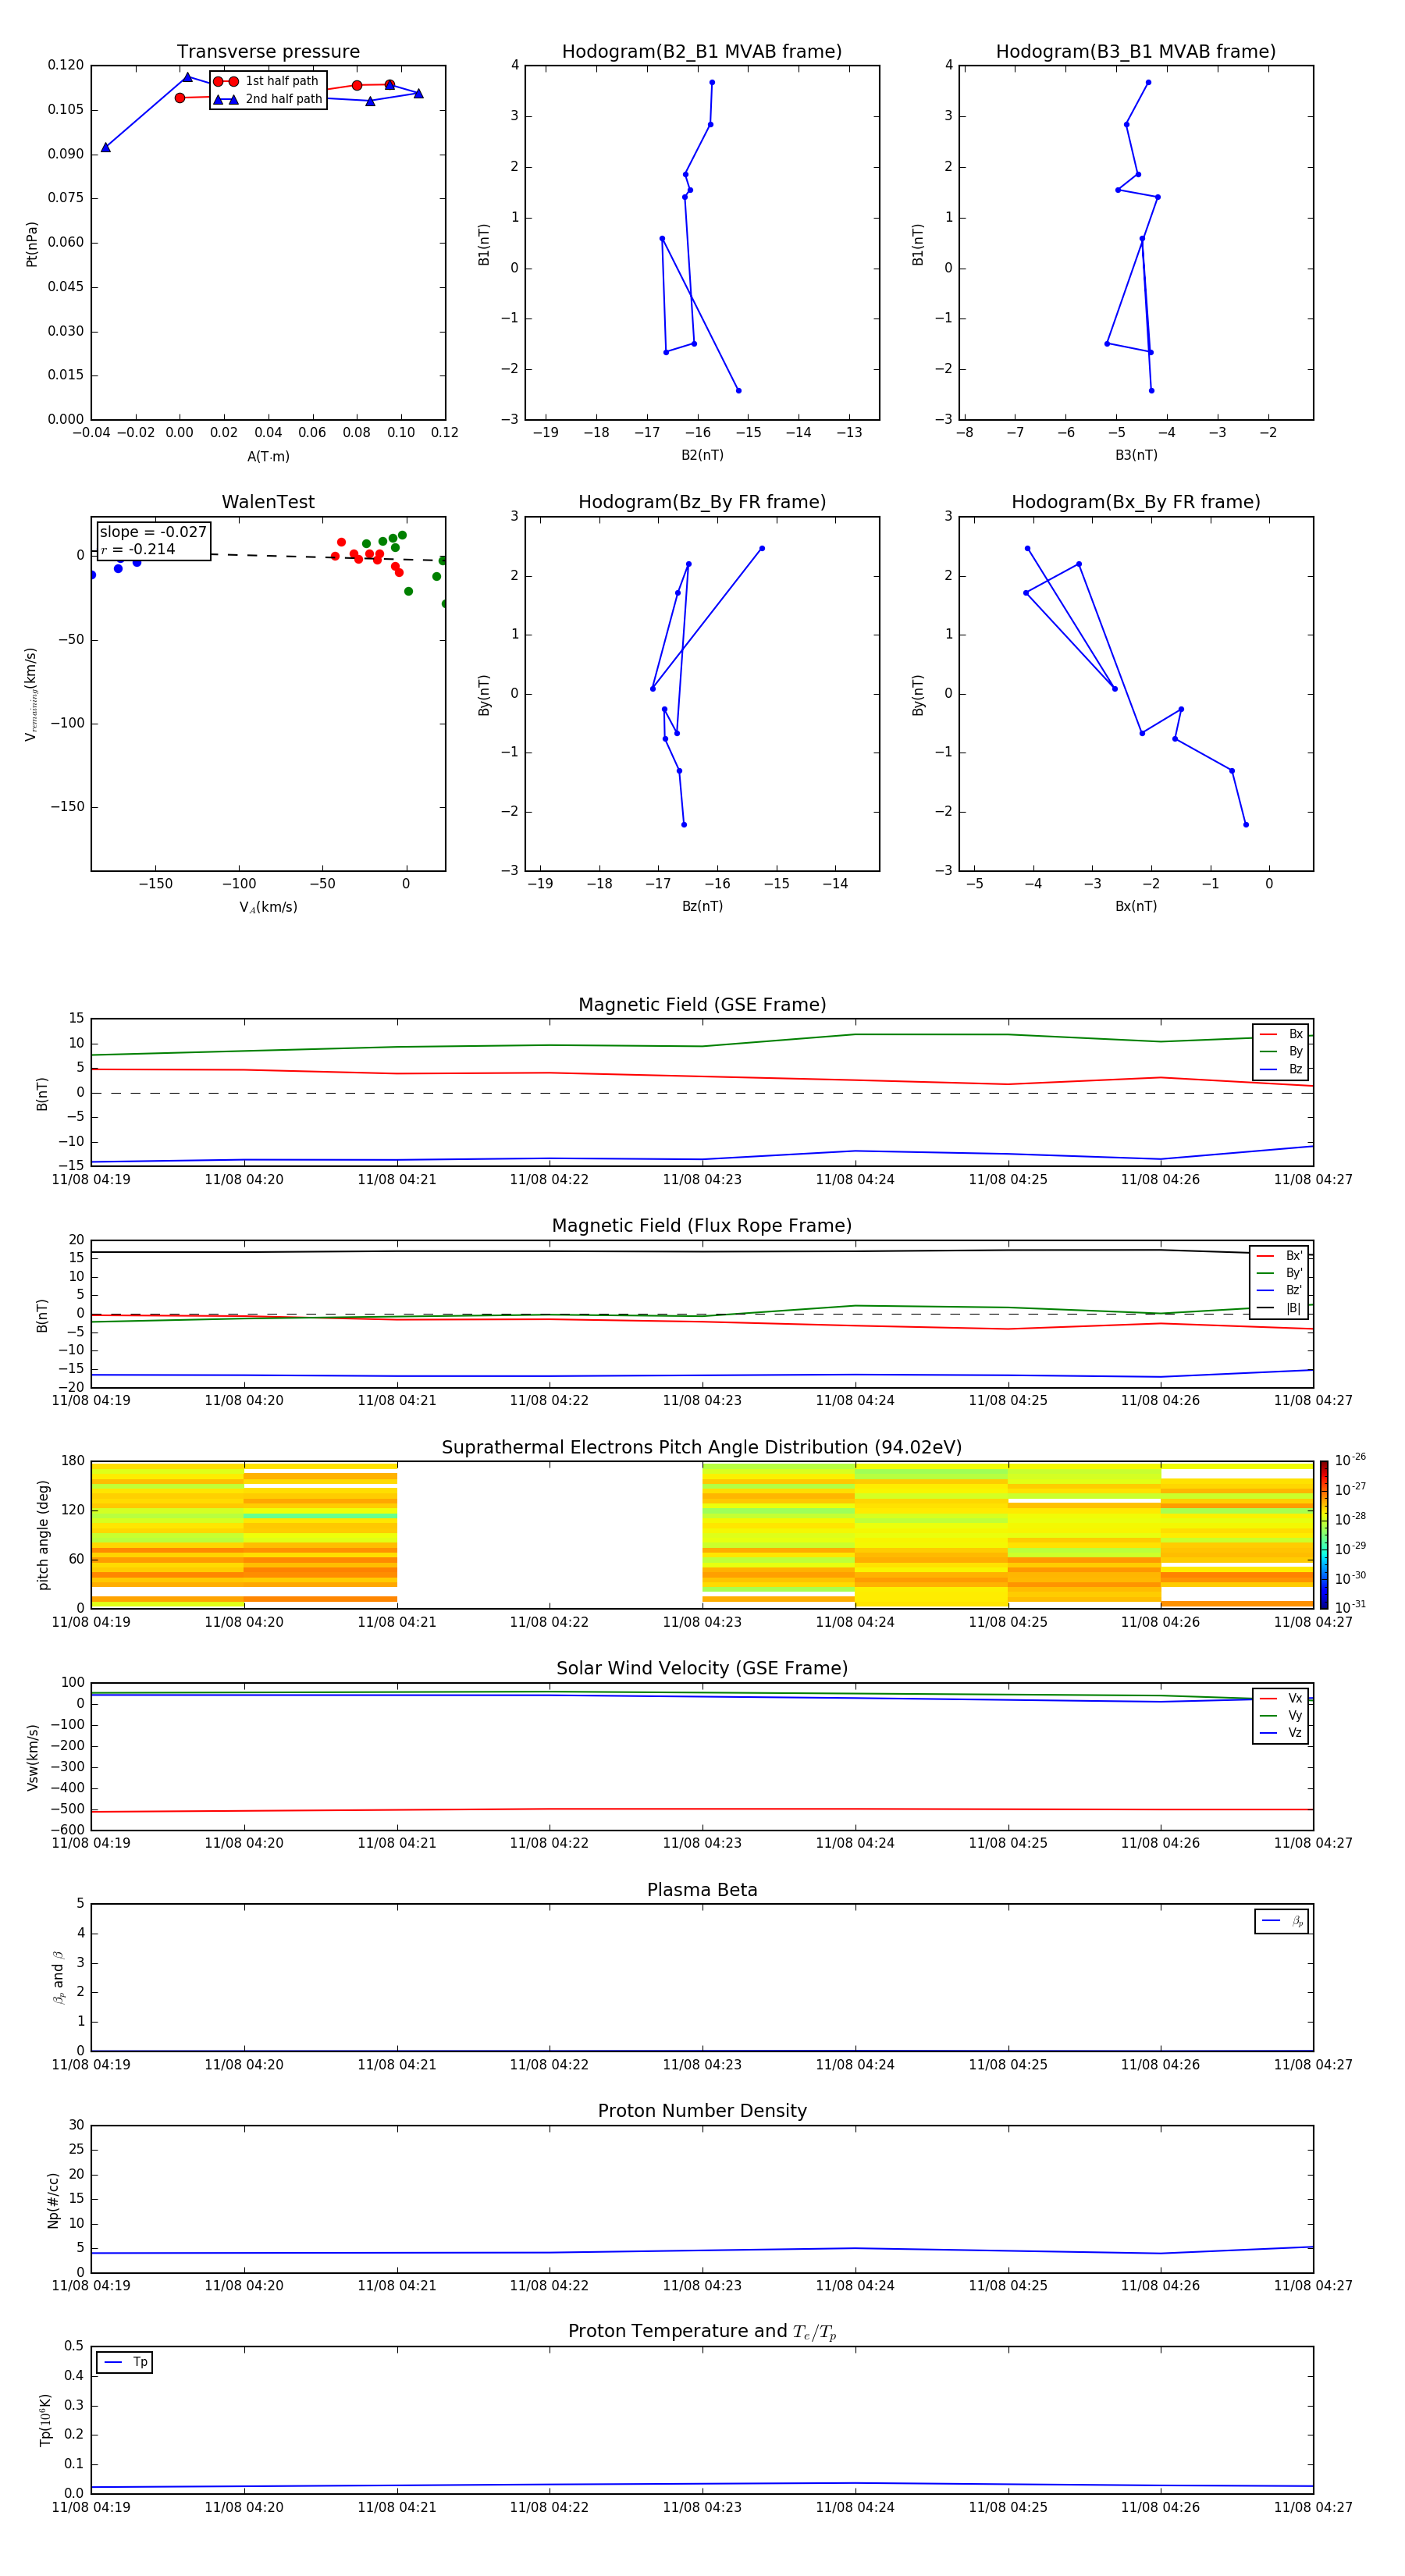The image size is (1405, 2576).
Task: Click the "A(T·m)" x-axis label
Action: [x=268, y=456]
